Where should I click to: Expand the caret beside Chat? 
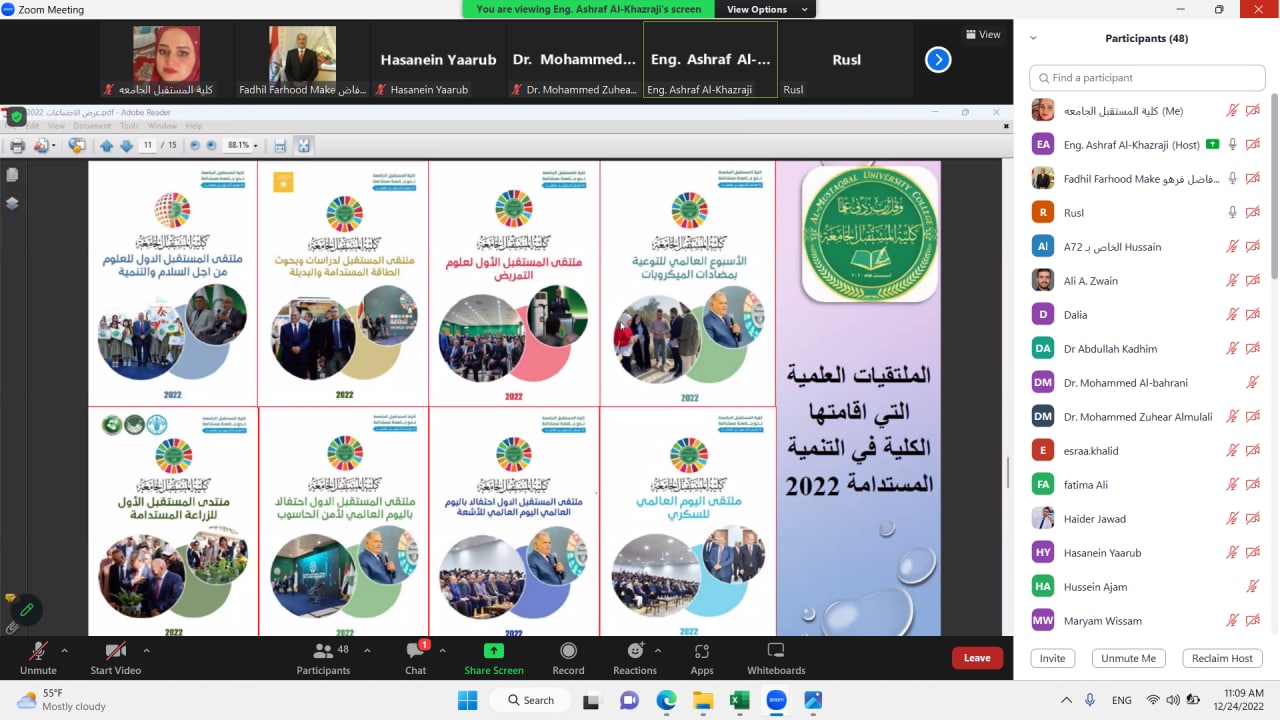[x=442, y=651]
